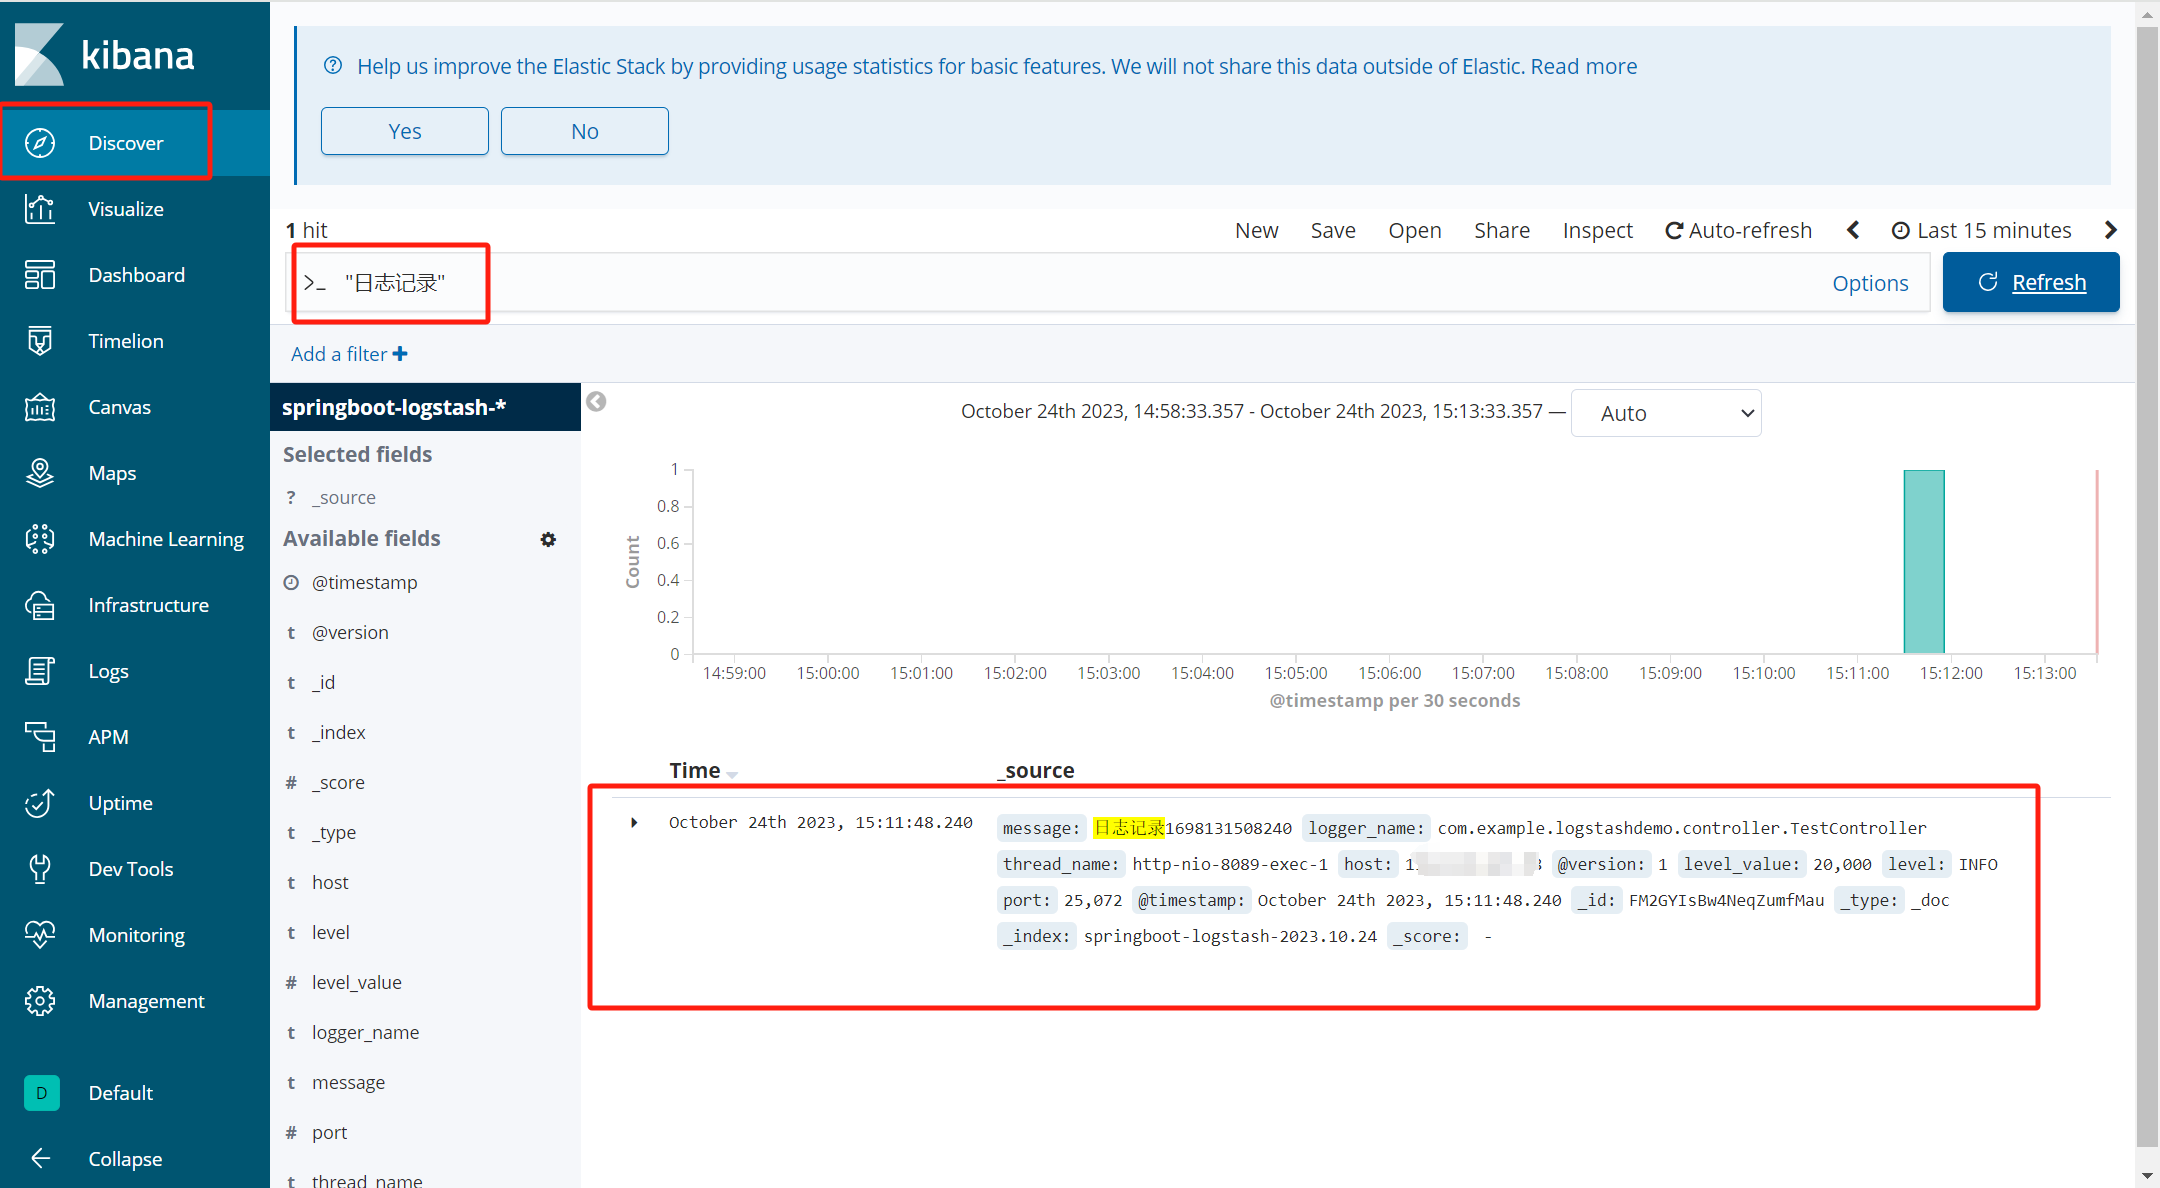Click New in the top menu
This screenshot has height=1188, width=2160.
(1256, 230)
